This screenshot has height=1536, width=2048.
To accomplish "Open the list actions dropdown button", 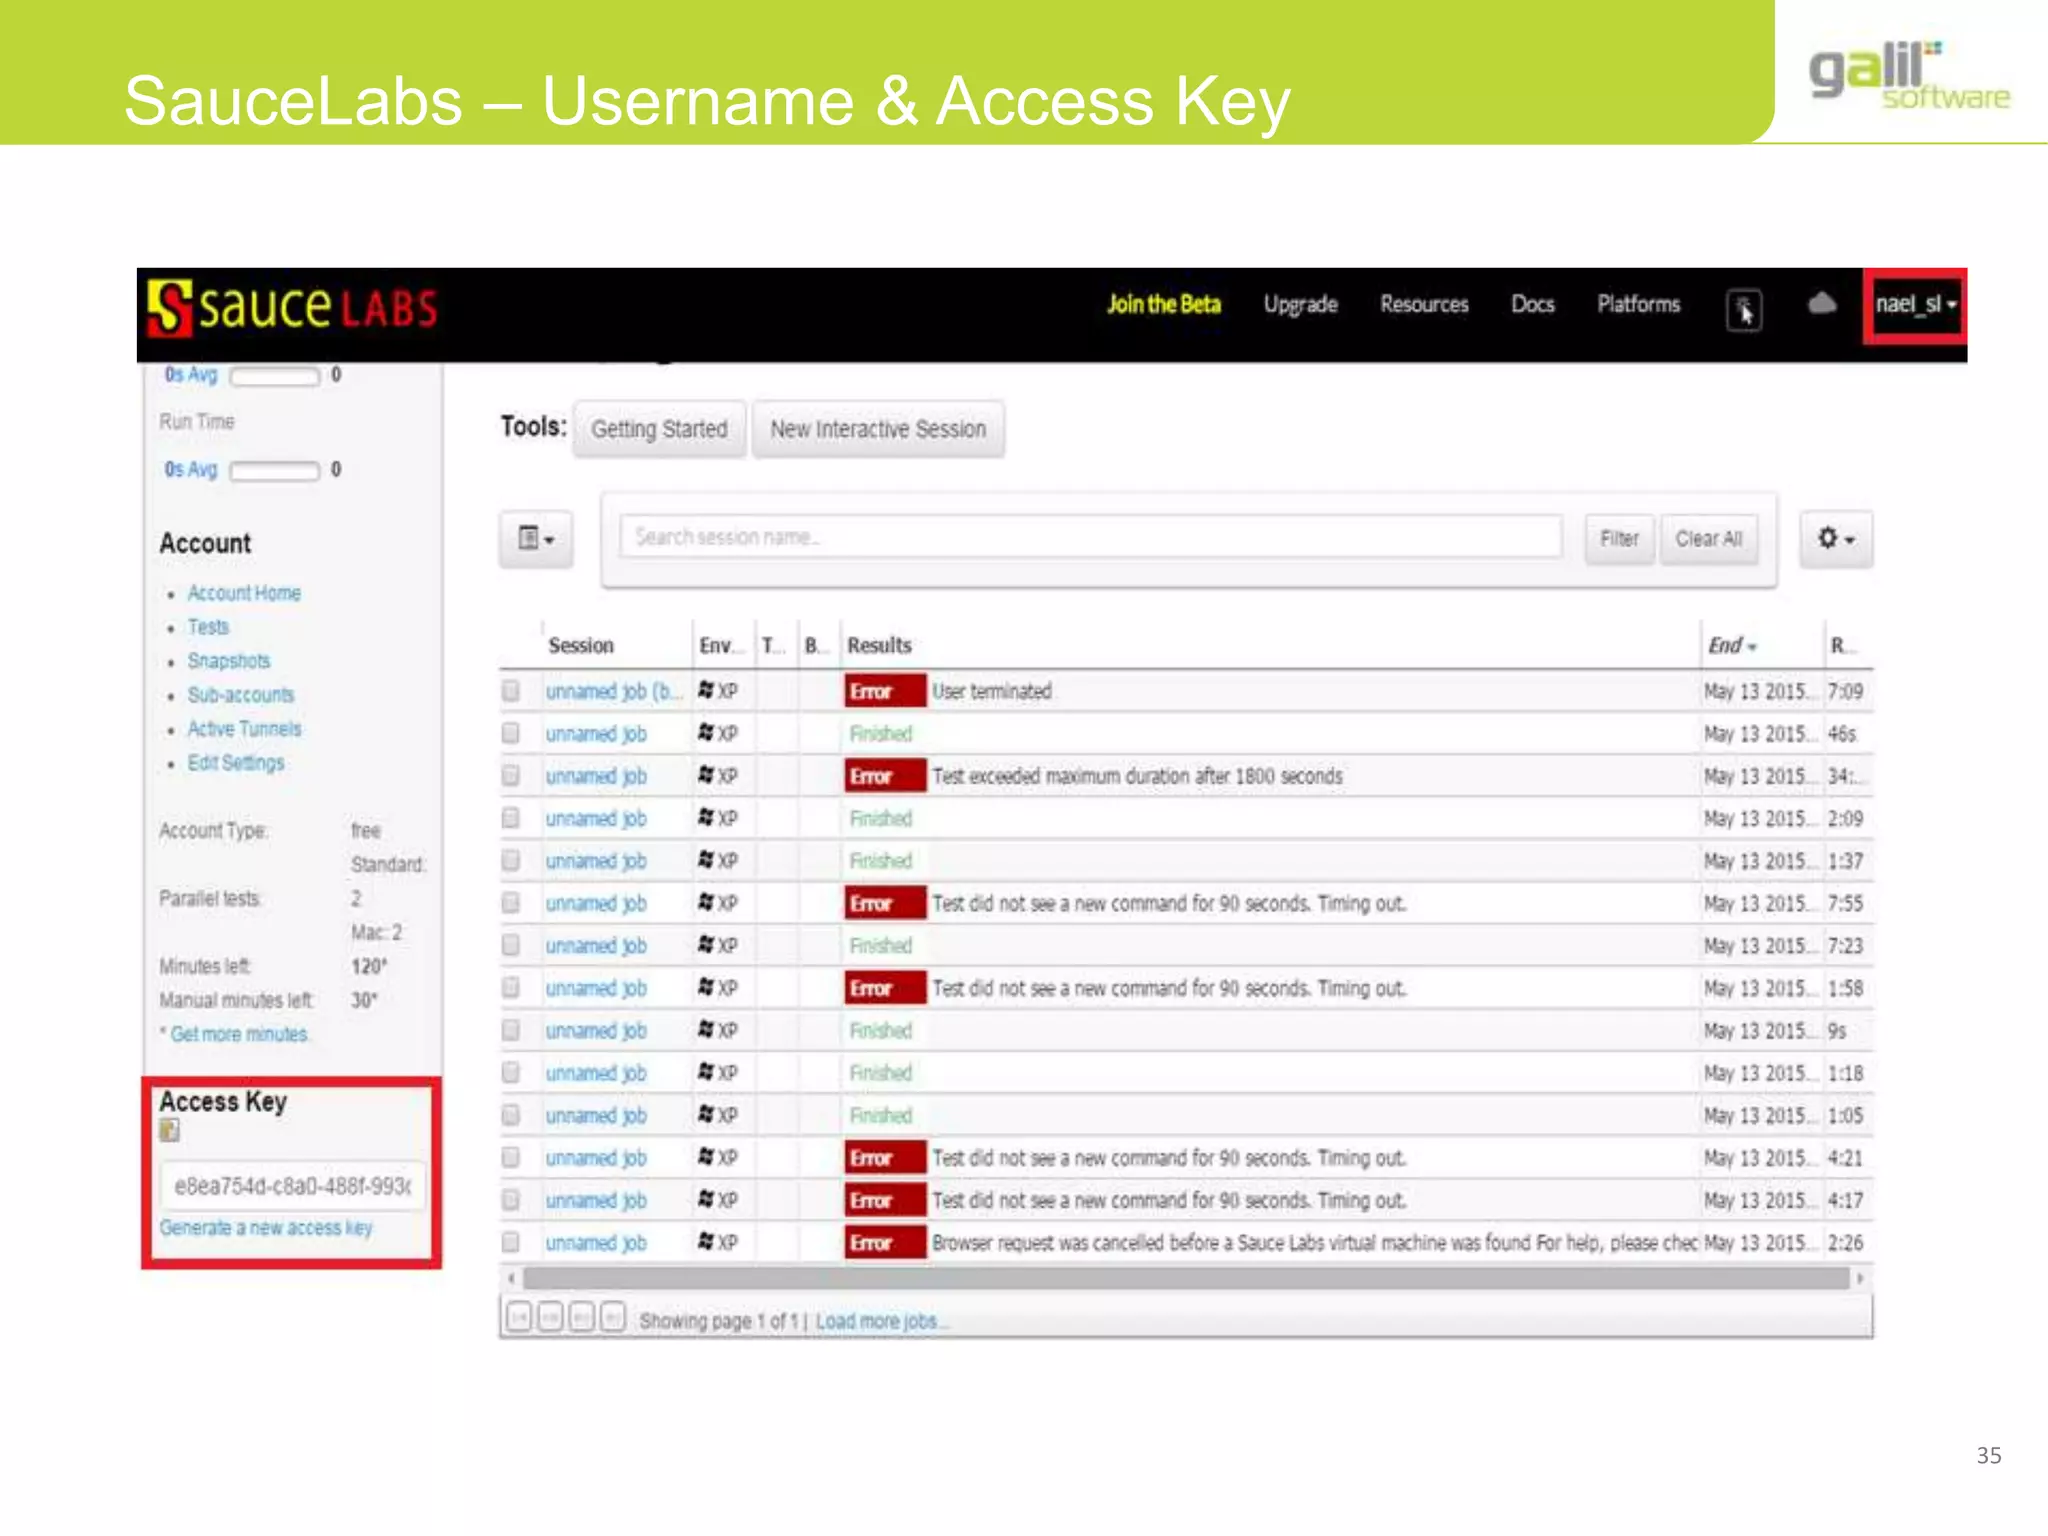I will pos(536,539).
